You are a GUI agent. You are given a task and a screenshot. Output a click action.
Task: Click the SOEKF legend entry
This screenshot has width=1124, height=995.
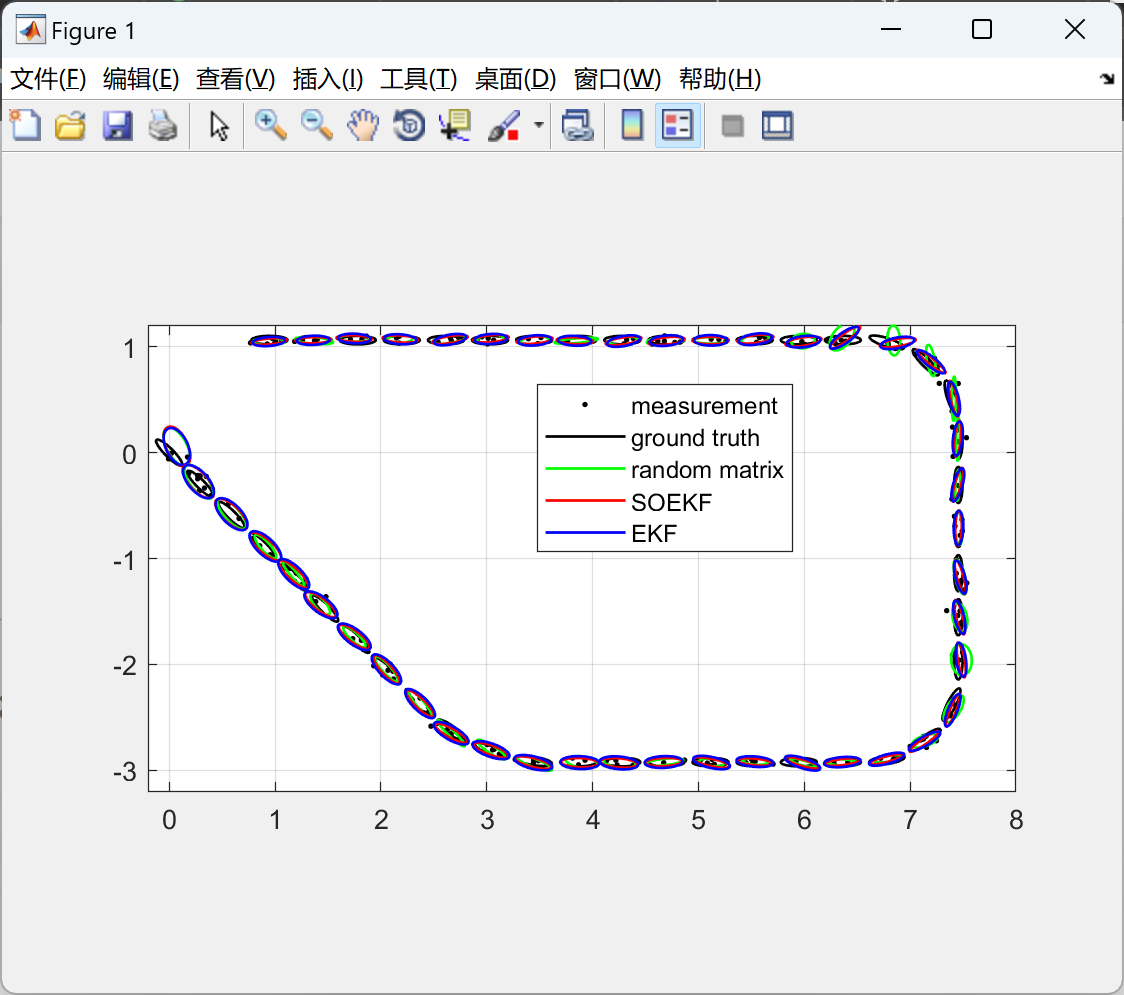671,502
